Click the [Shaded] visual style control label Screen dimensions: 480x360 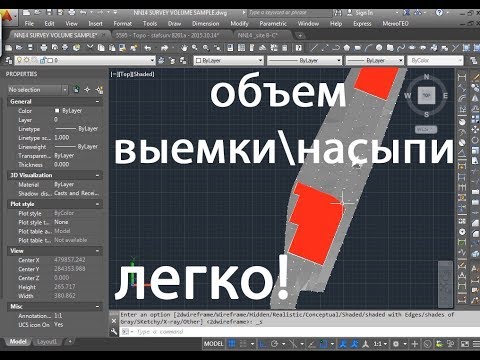(143, 74)
